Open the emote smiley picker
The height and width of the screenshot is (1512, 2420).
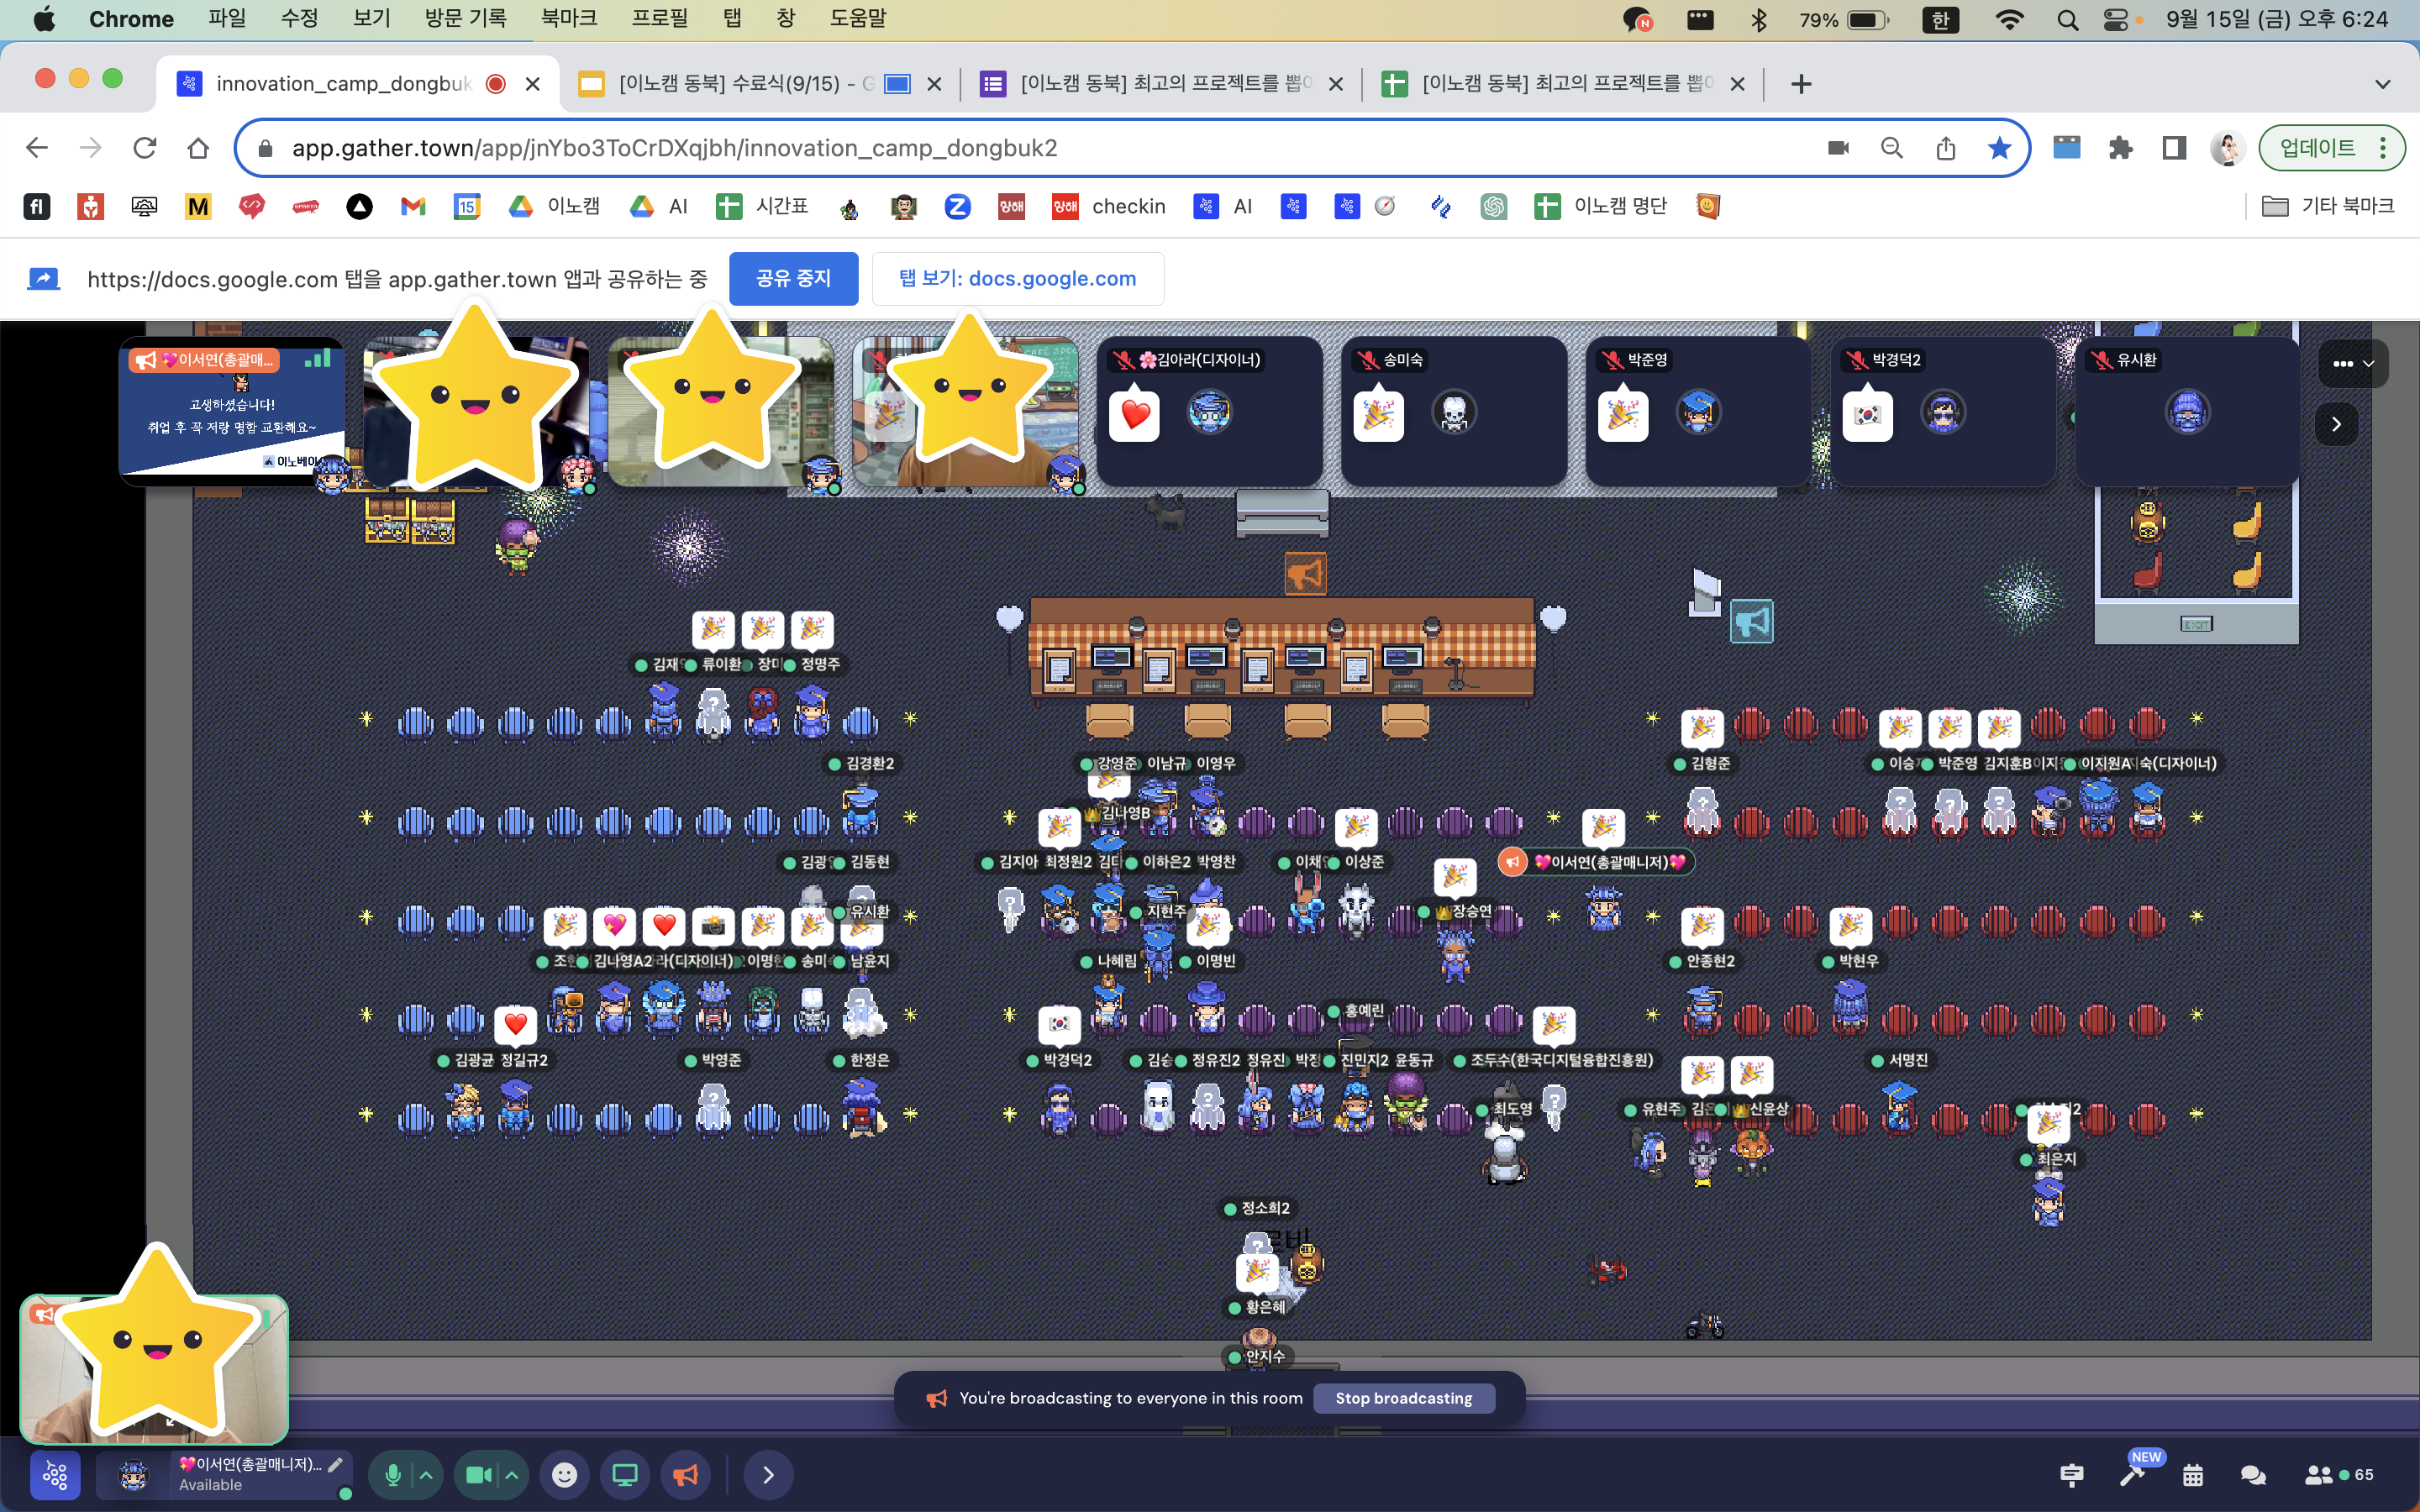coord(565,1475)
